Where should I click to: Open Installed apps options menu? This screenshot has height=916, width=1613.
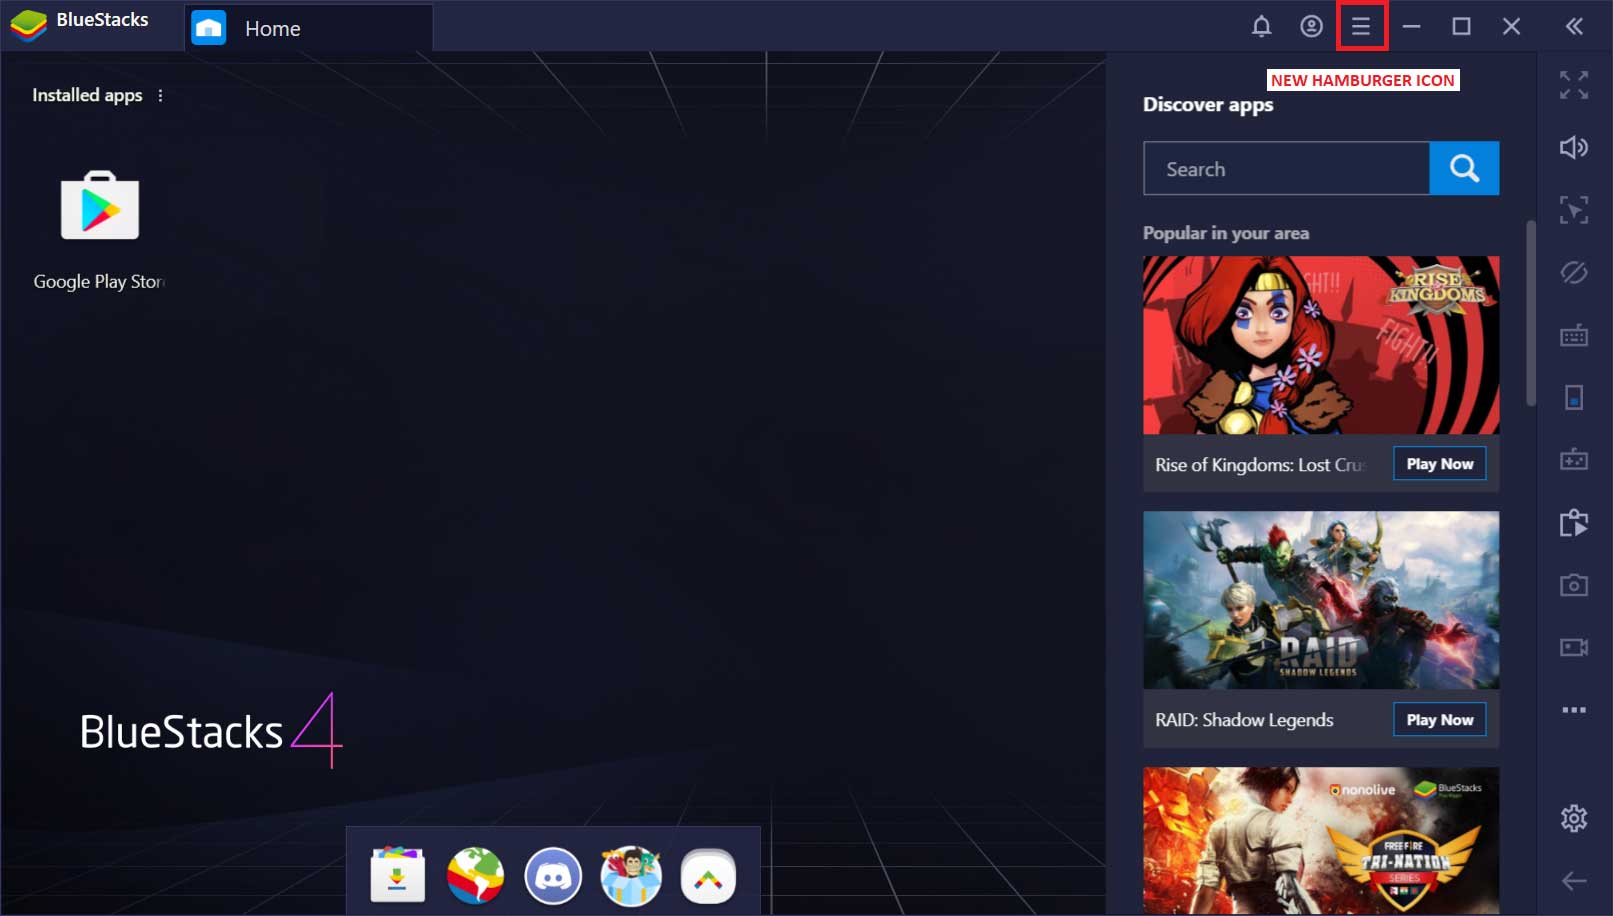[160, 95]
